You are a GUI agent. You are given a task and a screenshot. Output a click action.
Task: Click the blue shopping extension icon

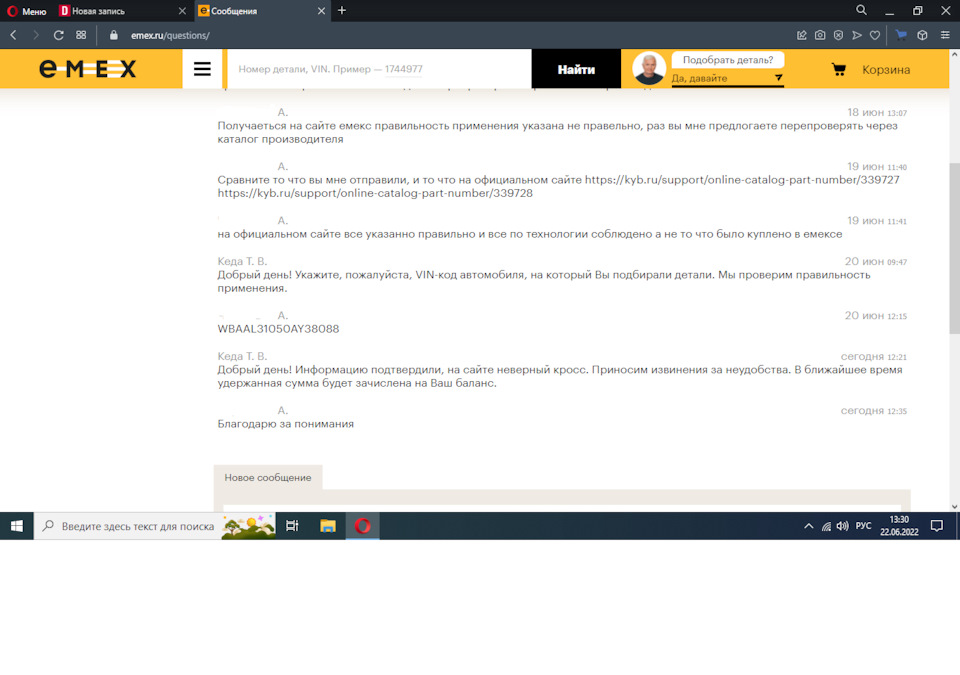pos(901,35)
